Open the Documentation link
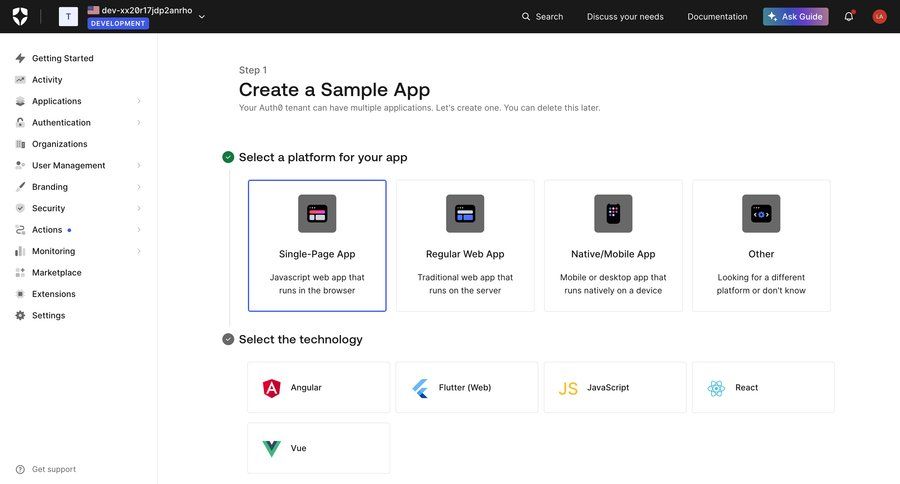The image size is (900, 484). 717,17
